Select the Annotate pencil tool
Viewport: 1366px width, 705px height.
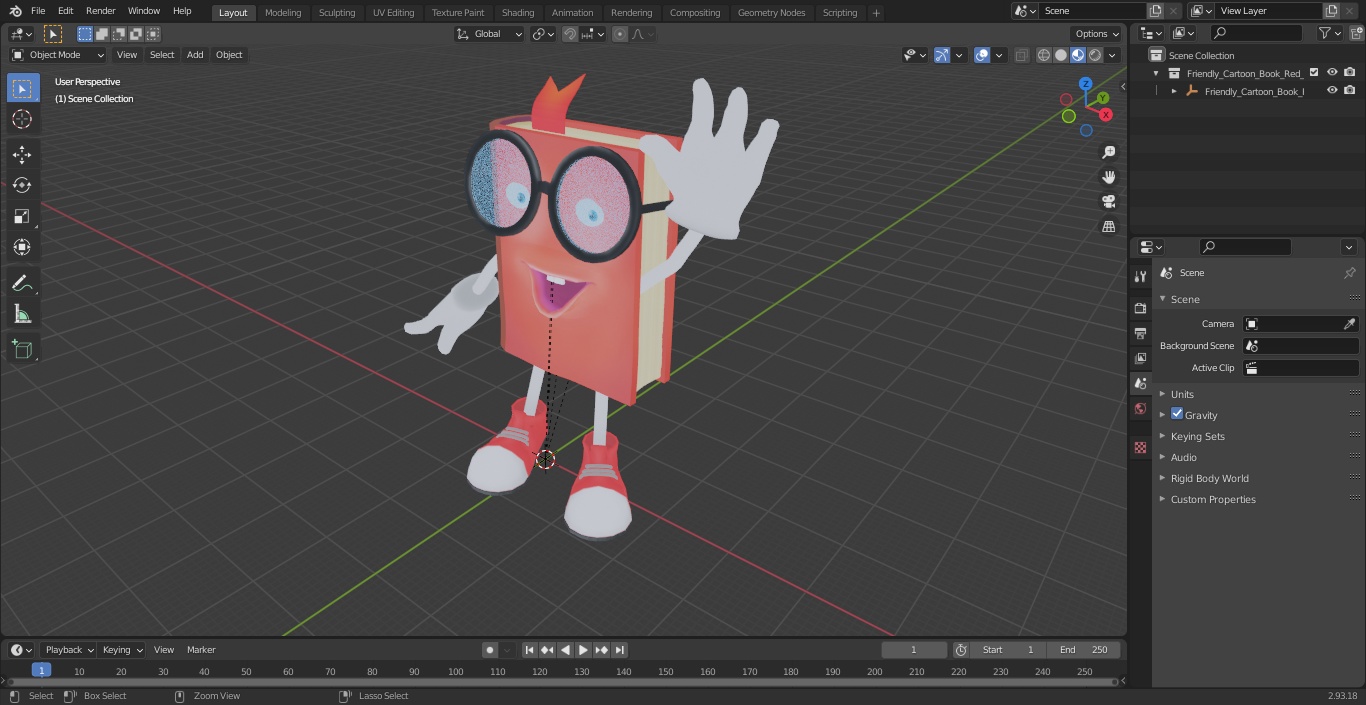(x=22, y=283)
